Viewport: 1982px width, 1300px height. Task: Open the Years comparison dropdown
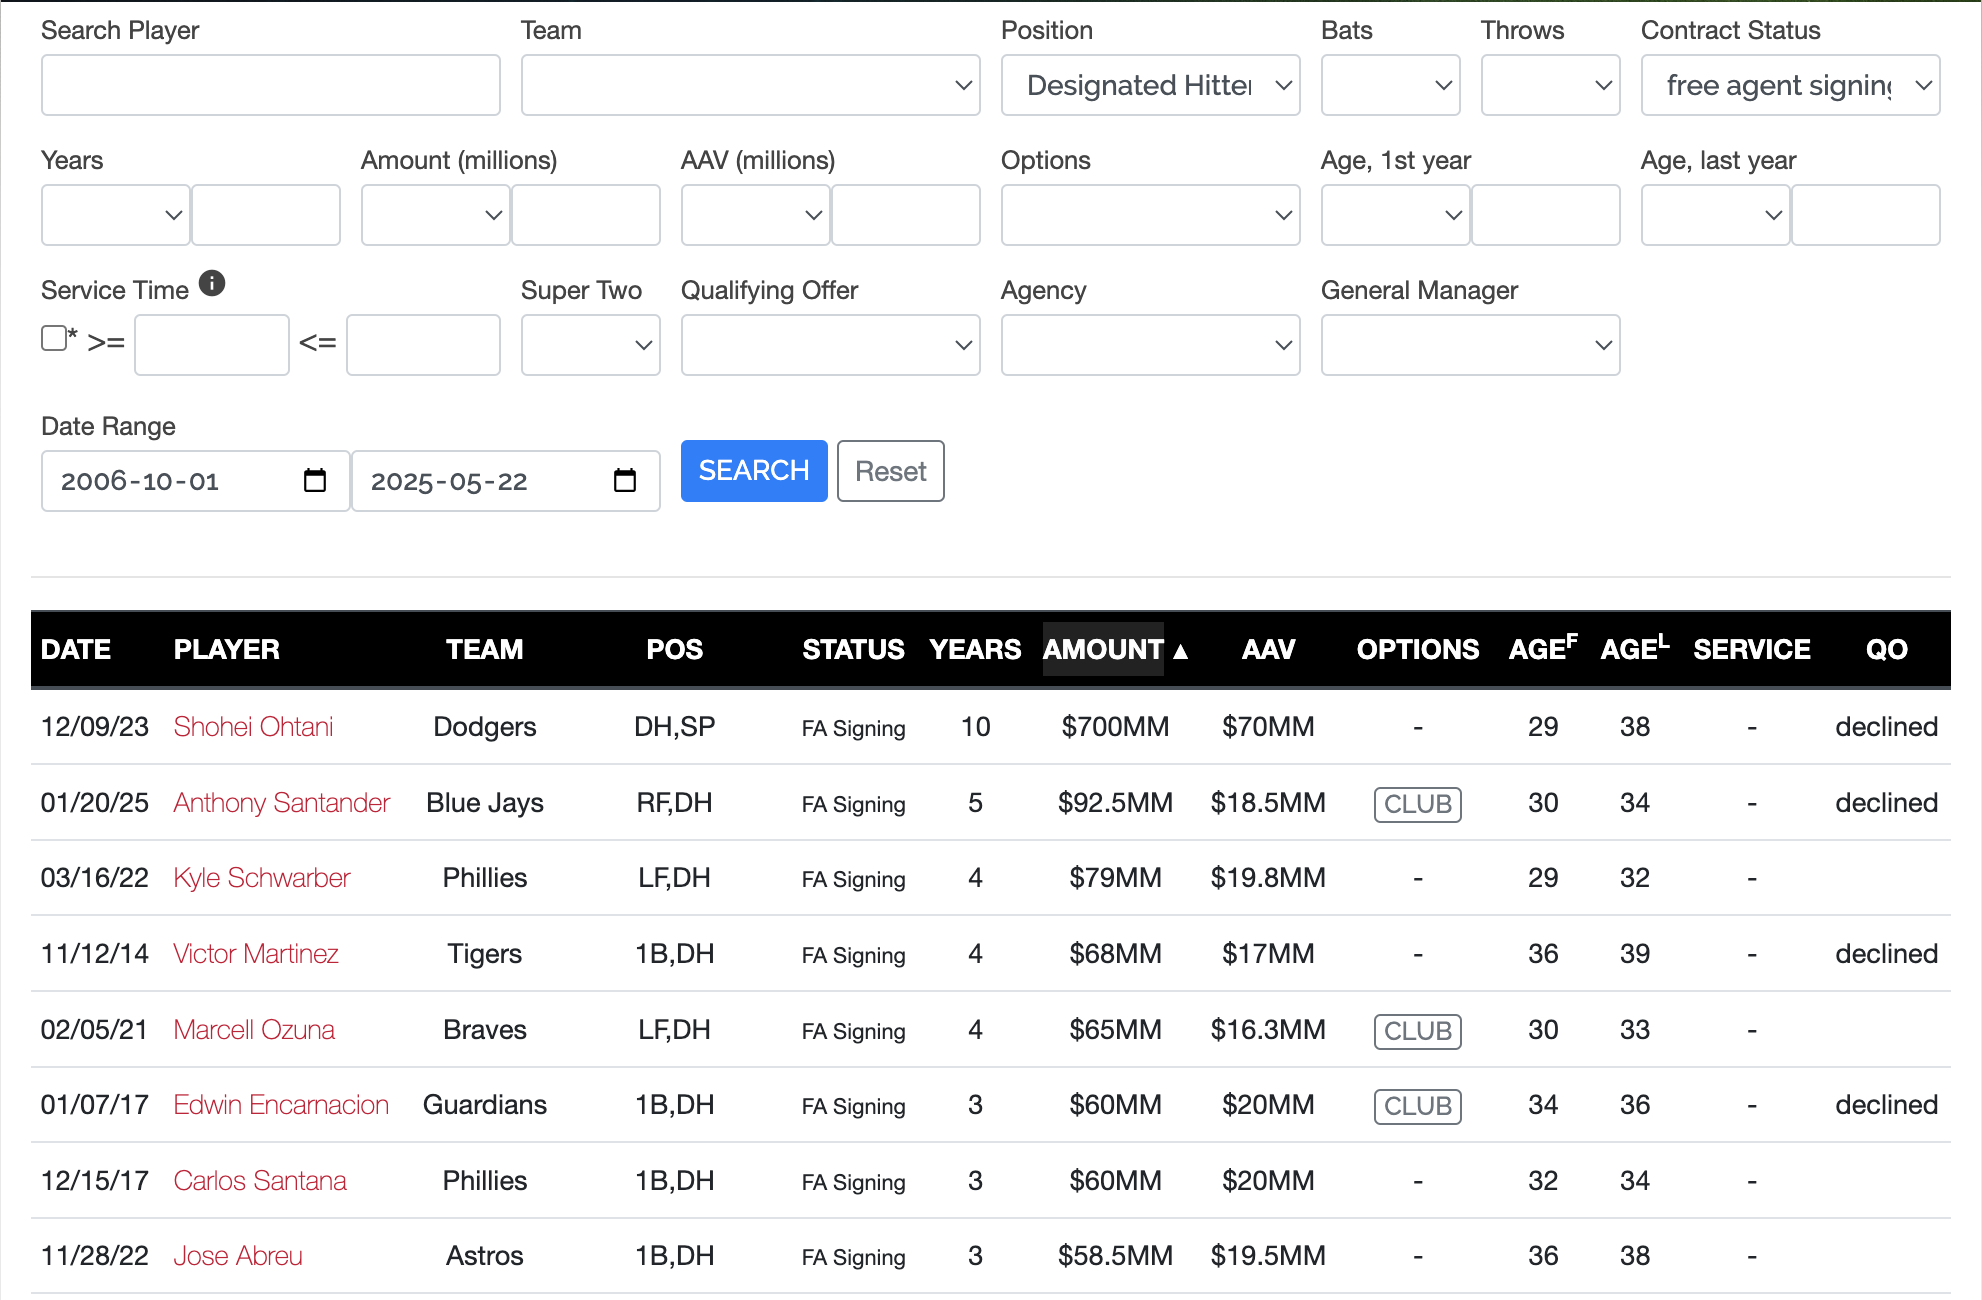coord(116,215)
